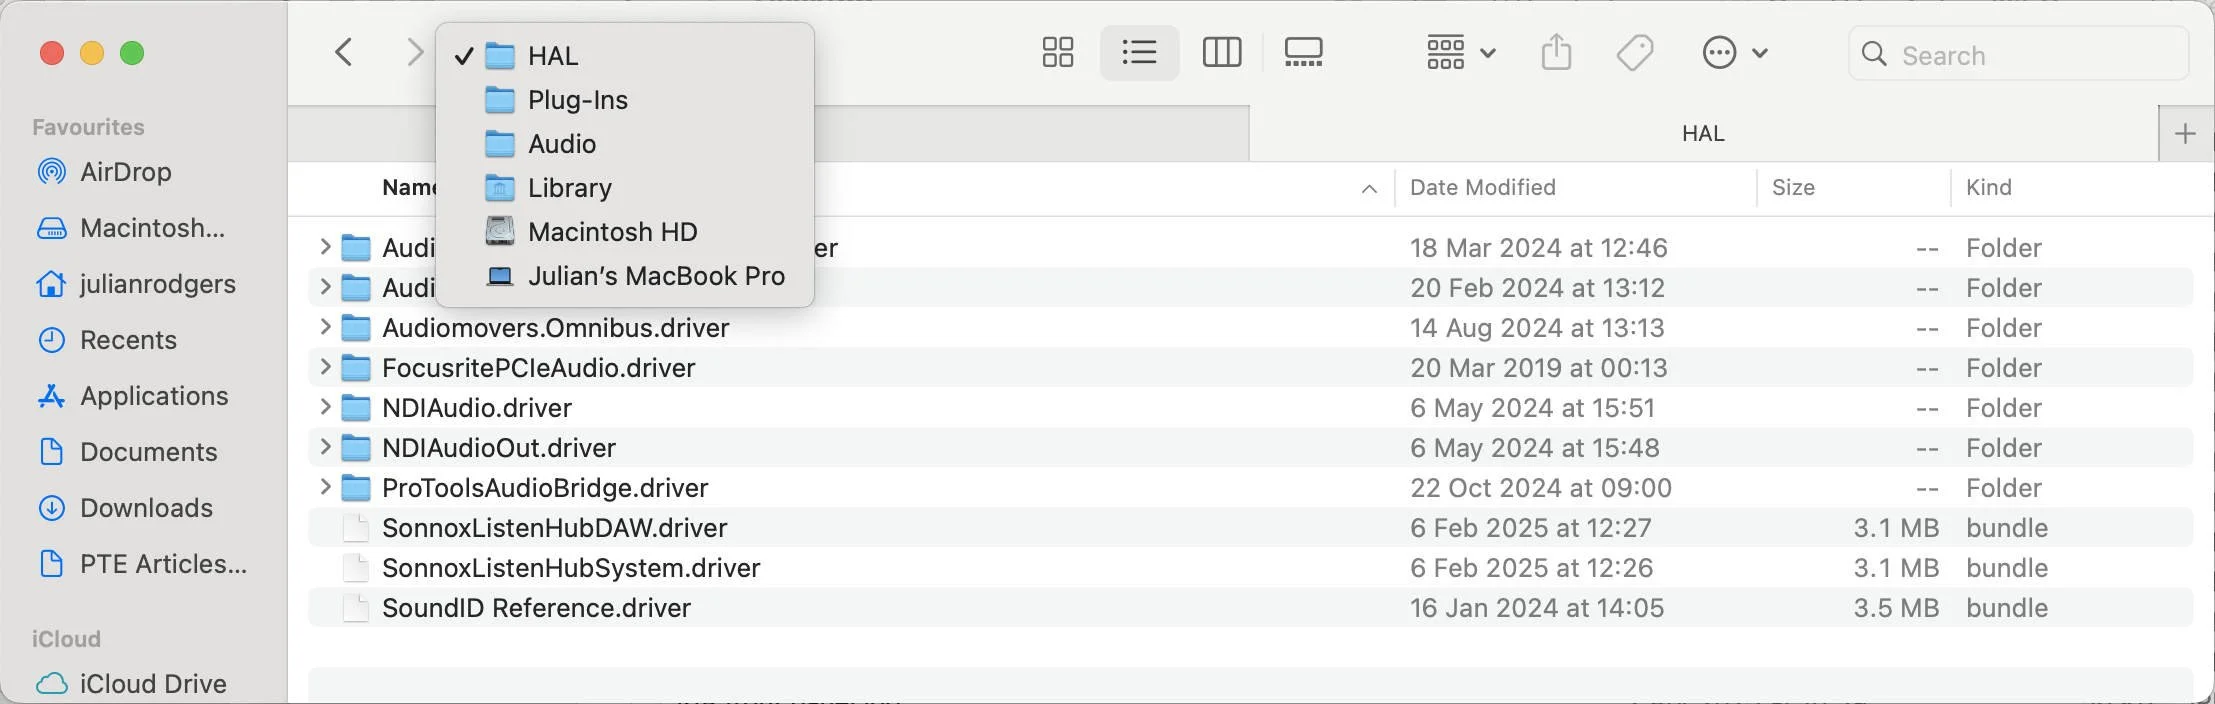Screen dimensions: 2215x704
Task: Add a new tab with plus button
Action: coord(2186,133)
